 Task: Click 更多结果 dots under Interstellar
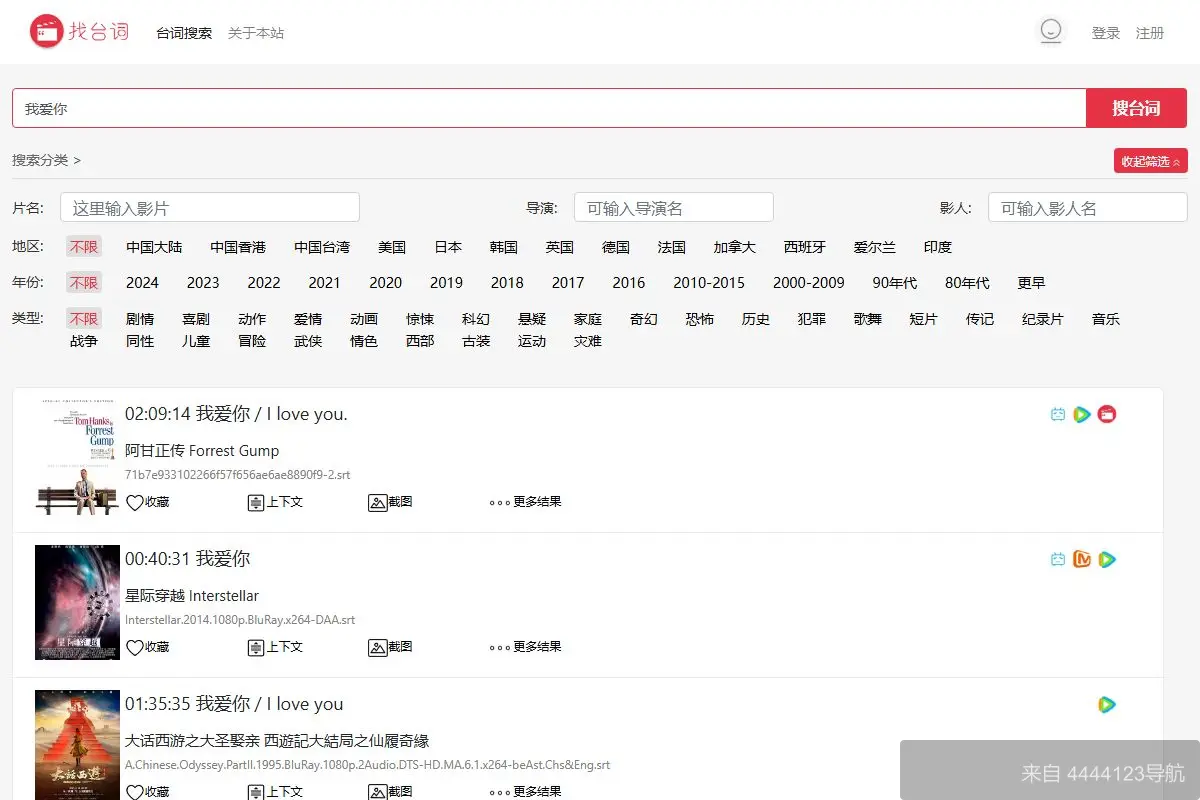tap(500, 648)
